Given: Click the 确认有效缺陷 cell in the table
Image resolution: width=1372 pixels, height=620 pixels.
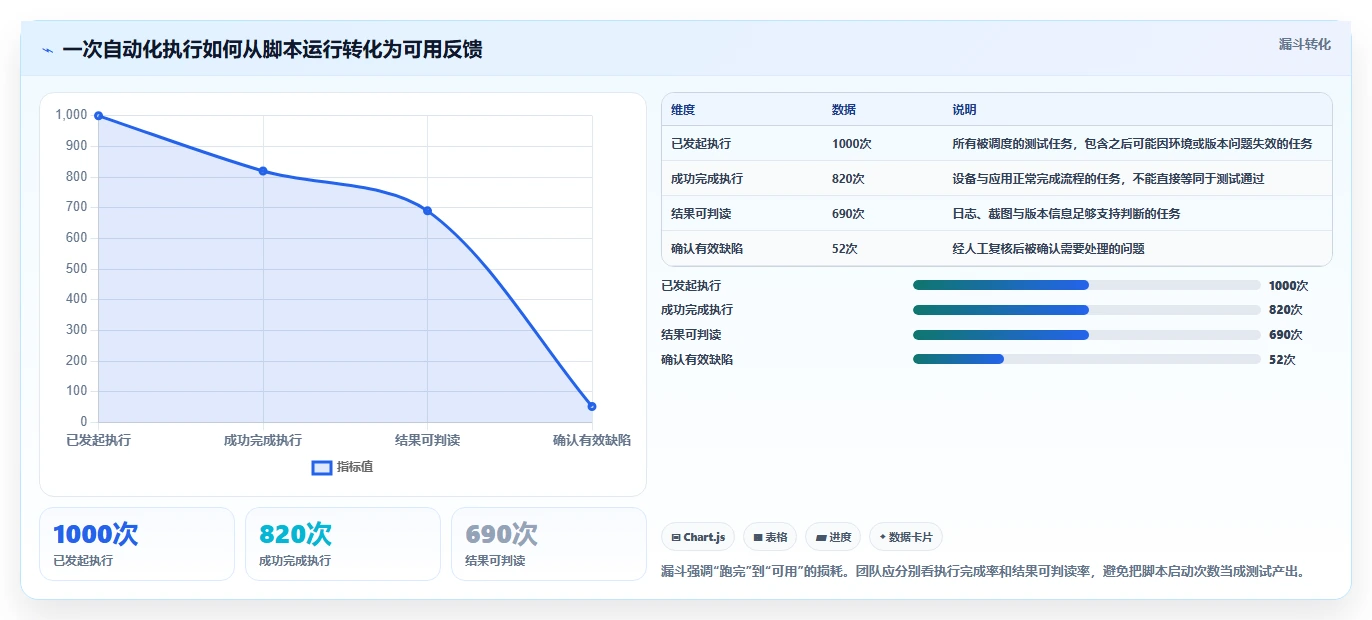Looking at the screenshot, I should point(707,249).
